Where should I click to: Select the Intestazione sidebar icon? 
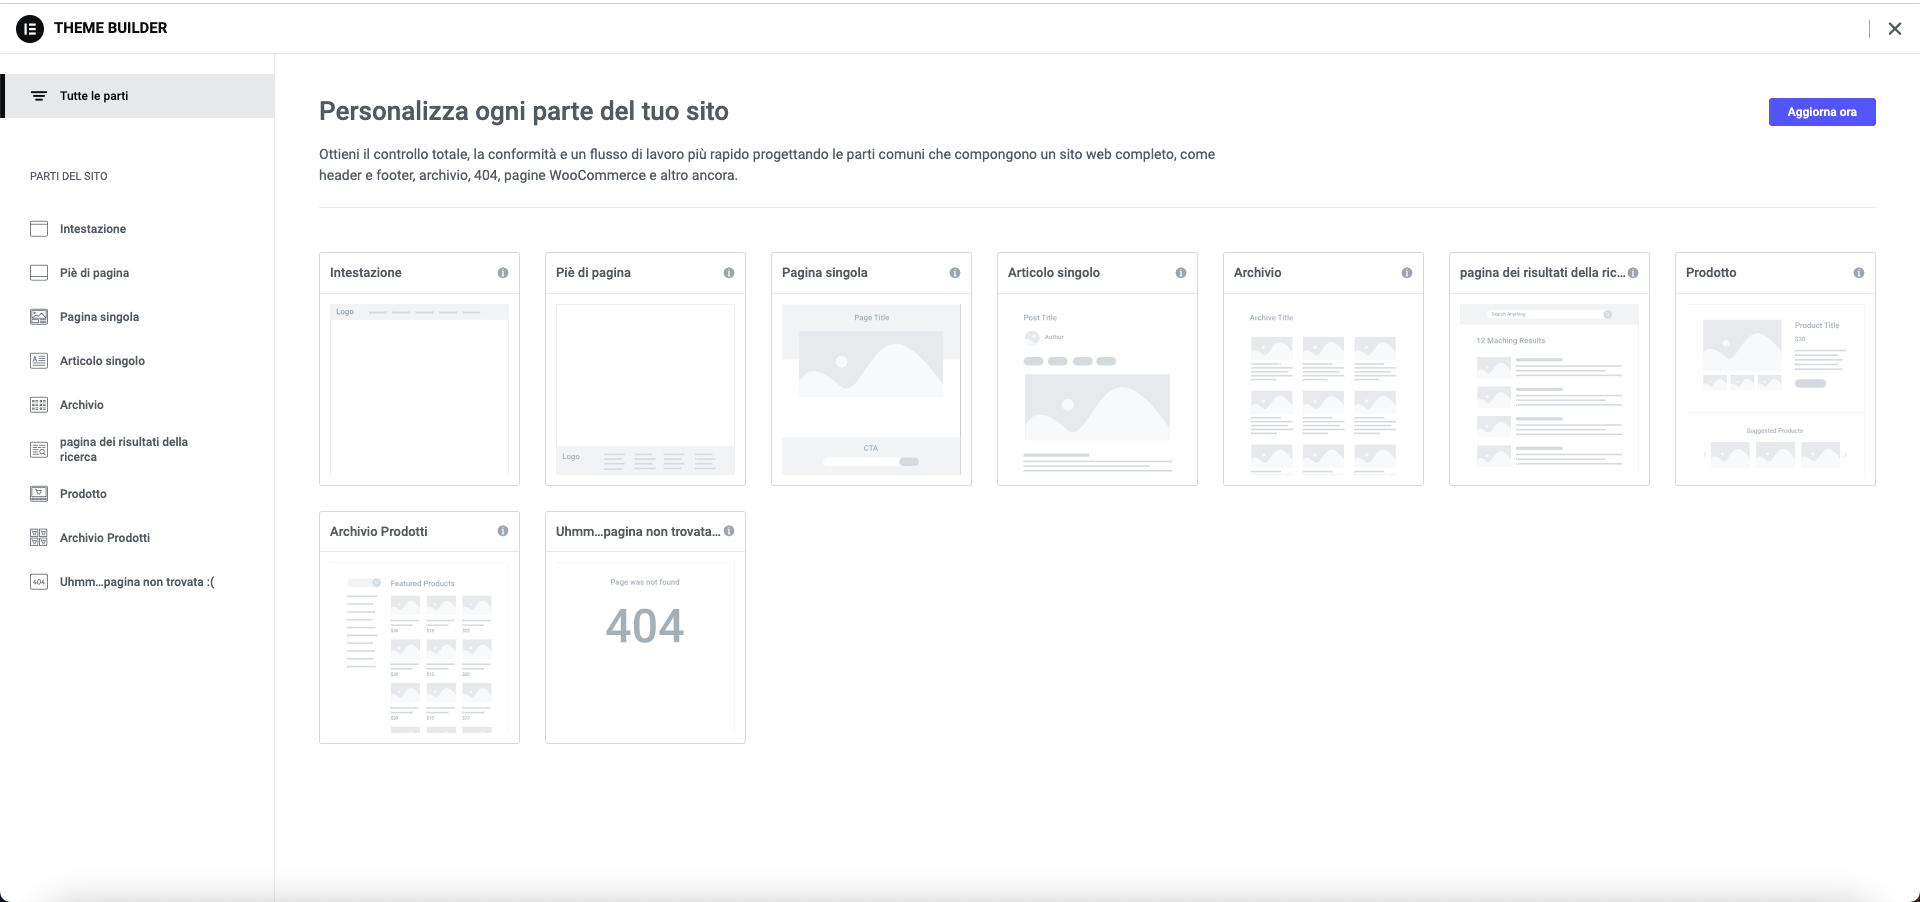(39, 229)
